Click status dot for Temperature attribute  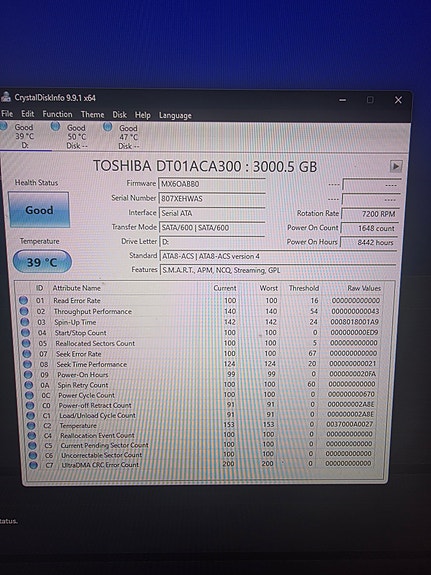click(31, 426)
